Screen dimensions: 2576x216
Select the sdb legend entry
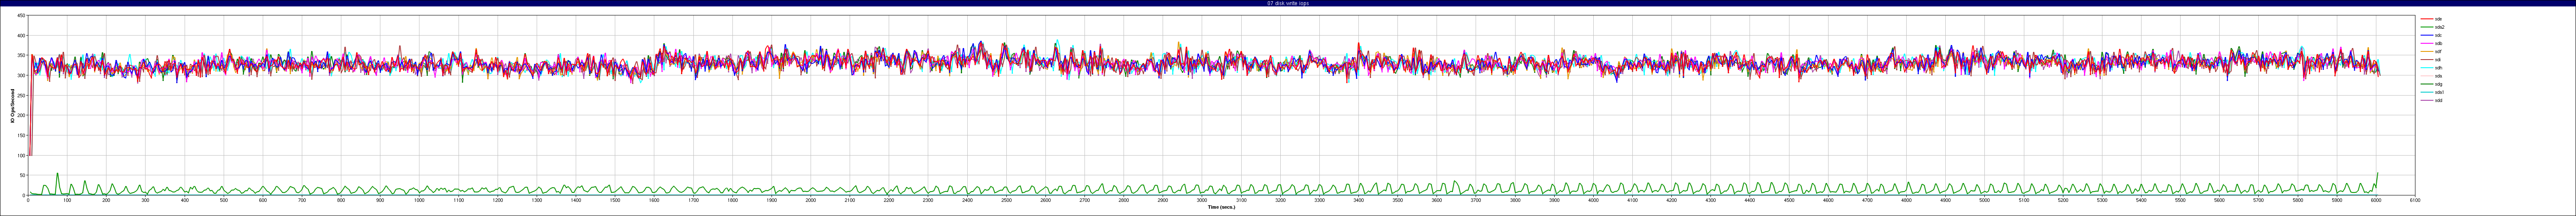[2430, 43]
